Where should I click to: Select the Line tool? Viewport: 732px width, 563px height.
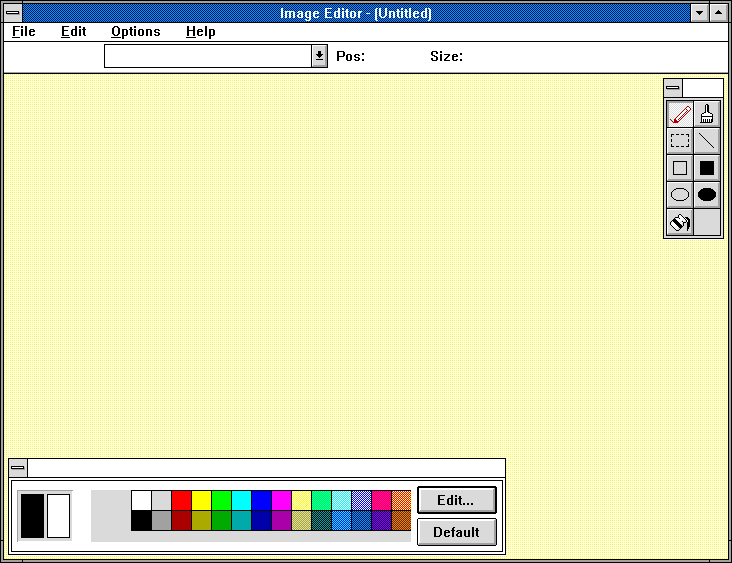pyautogui.click(x=707, y=141)
